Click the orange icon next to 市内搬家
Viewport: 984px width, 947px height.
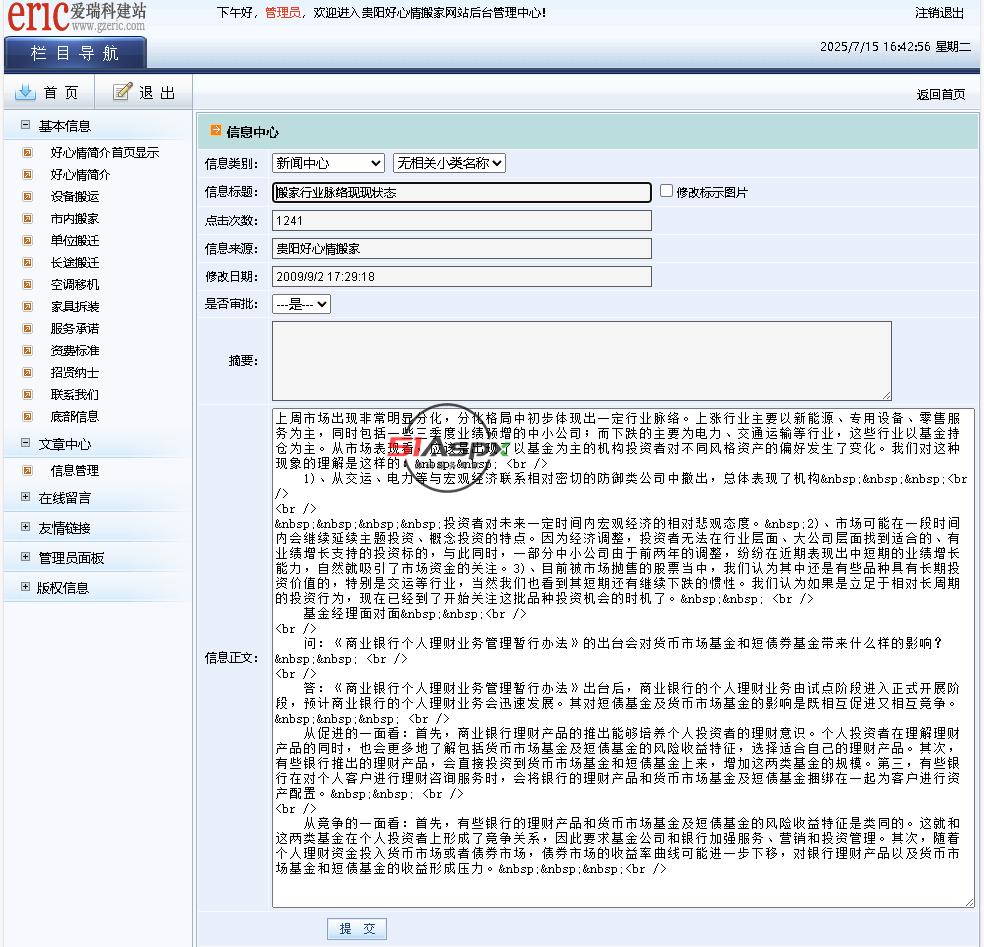[x=27, y=218]
